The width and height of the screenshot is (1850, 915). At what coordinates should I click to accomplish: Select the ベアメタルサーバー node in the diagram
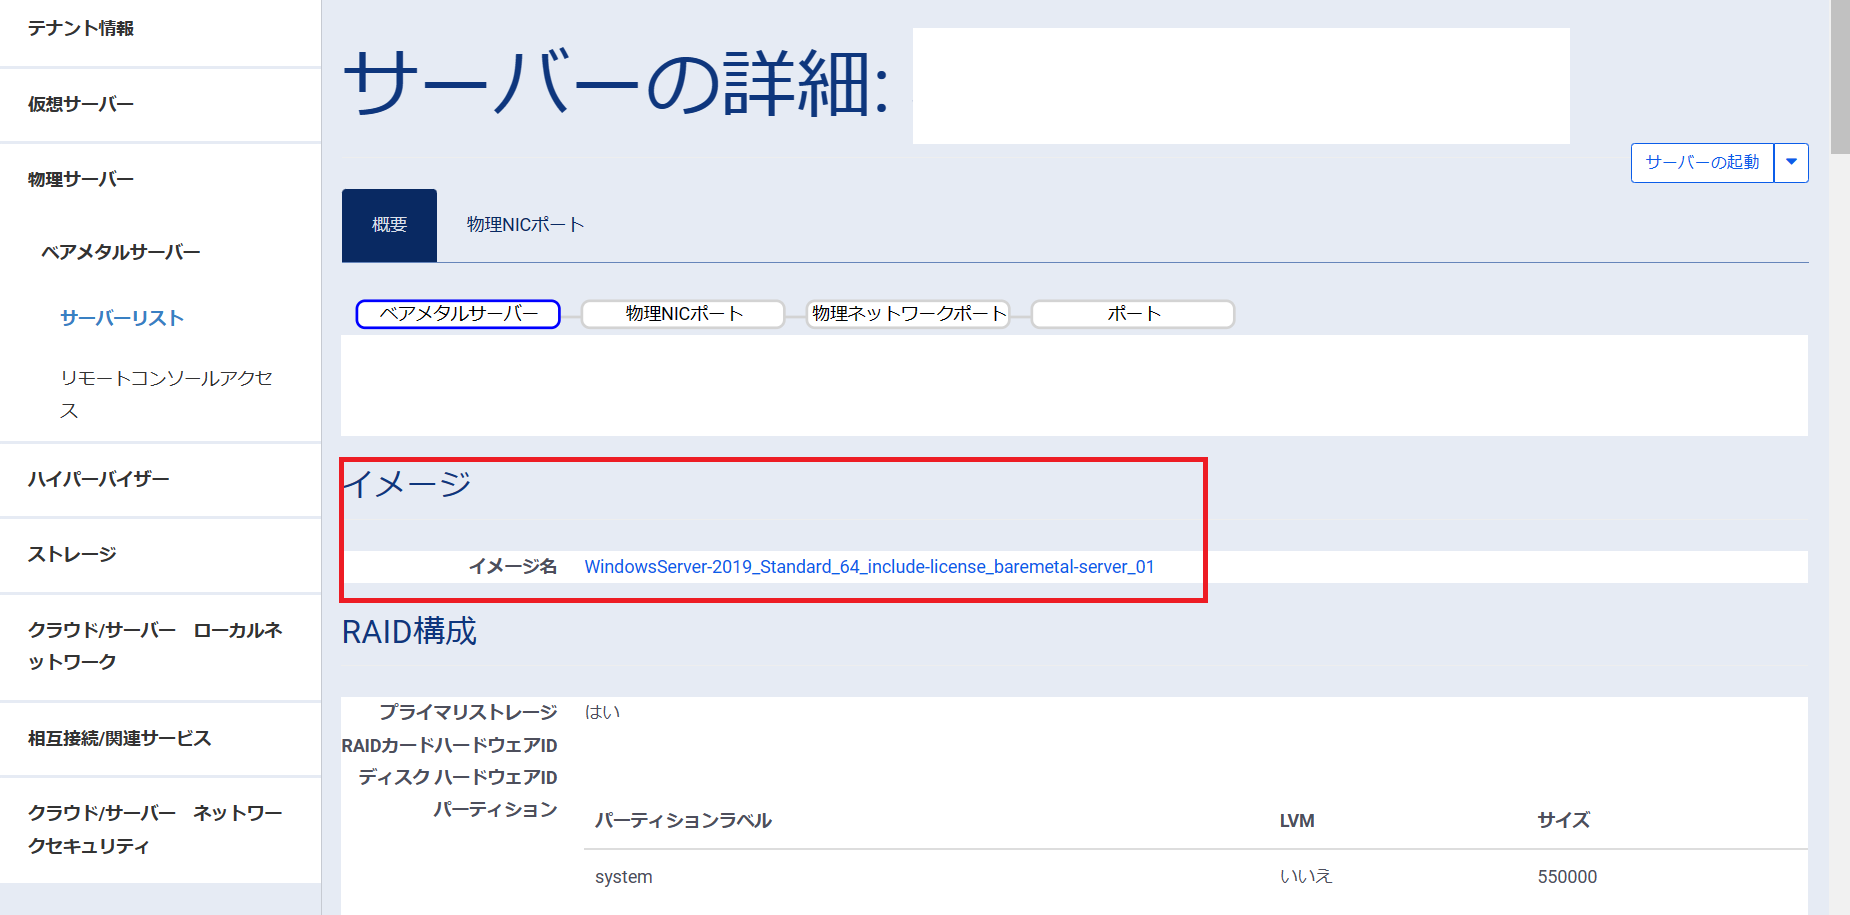pos(457,313)
